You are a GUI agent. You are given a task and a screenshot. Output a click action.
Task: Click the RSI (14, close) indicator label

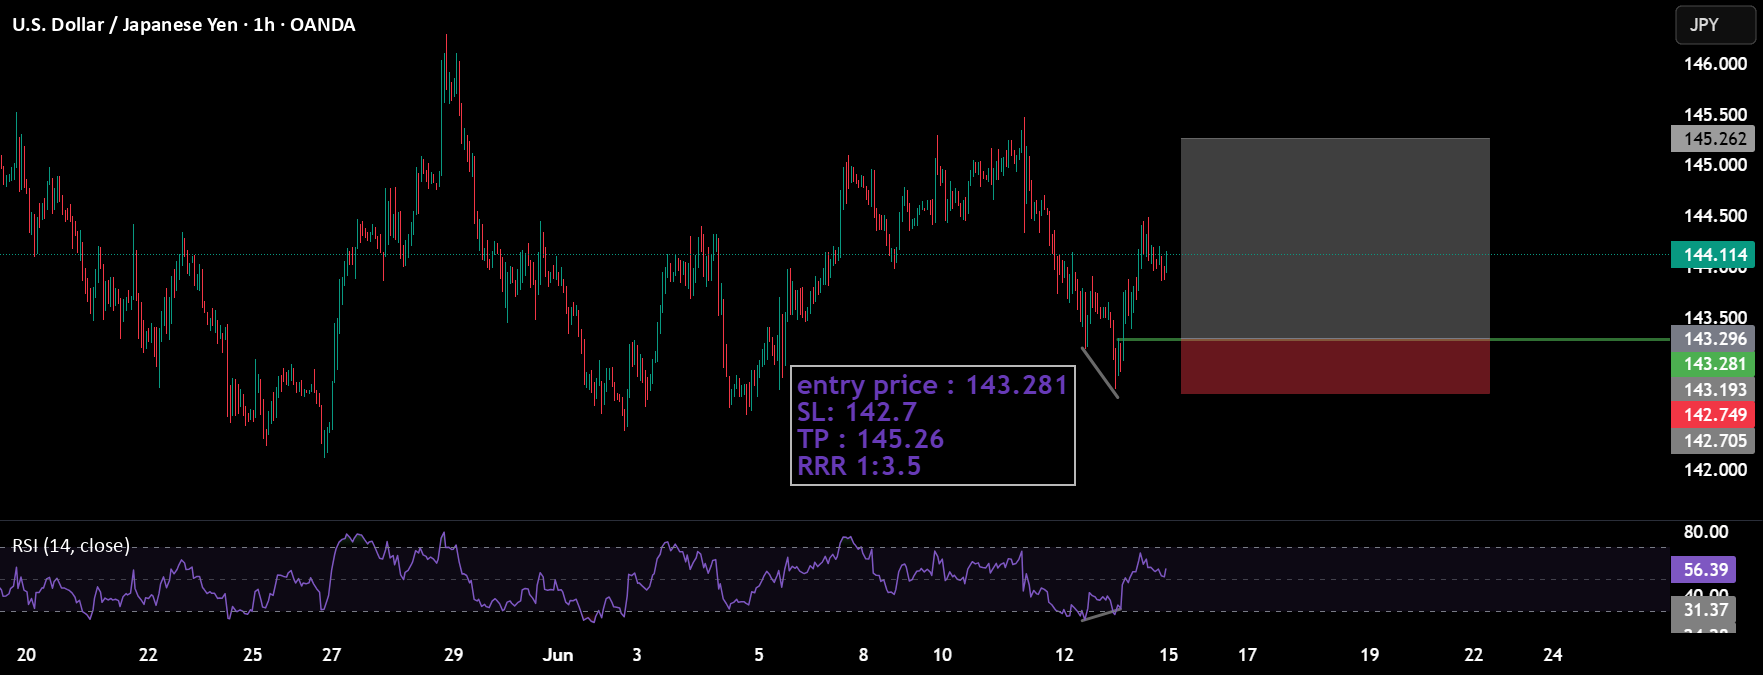click(71, 546)
